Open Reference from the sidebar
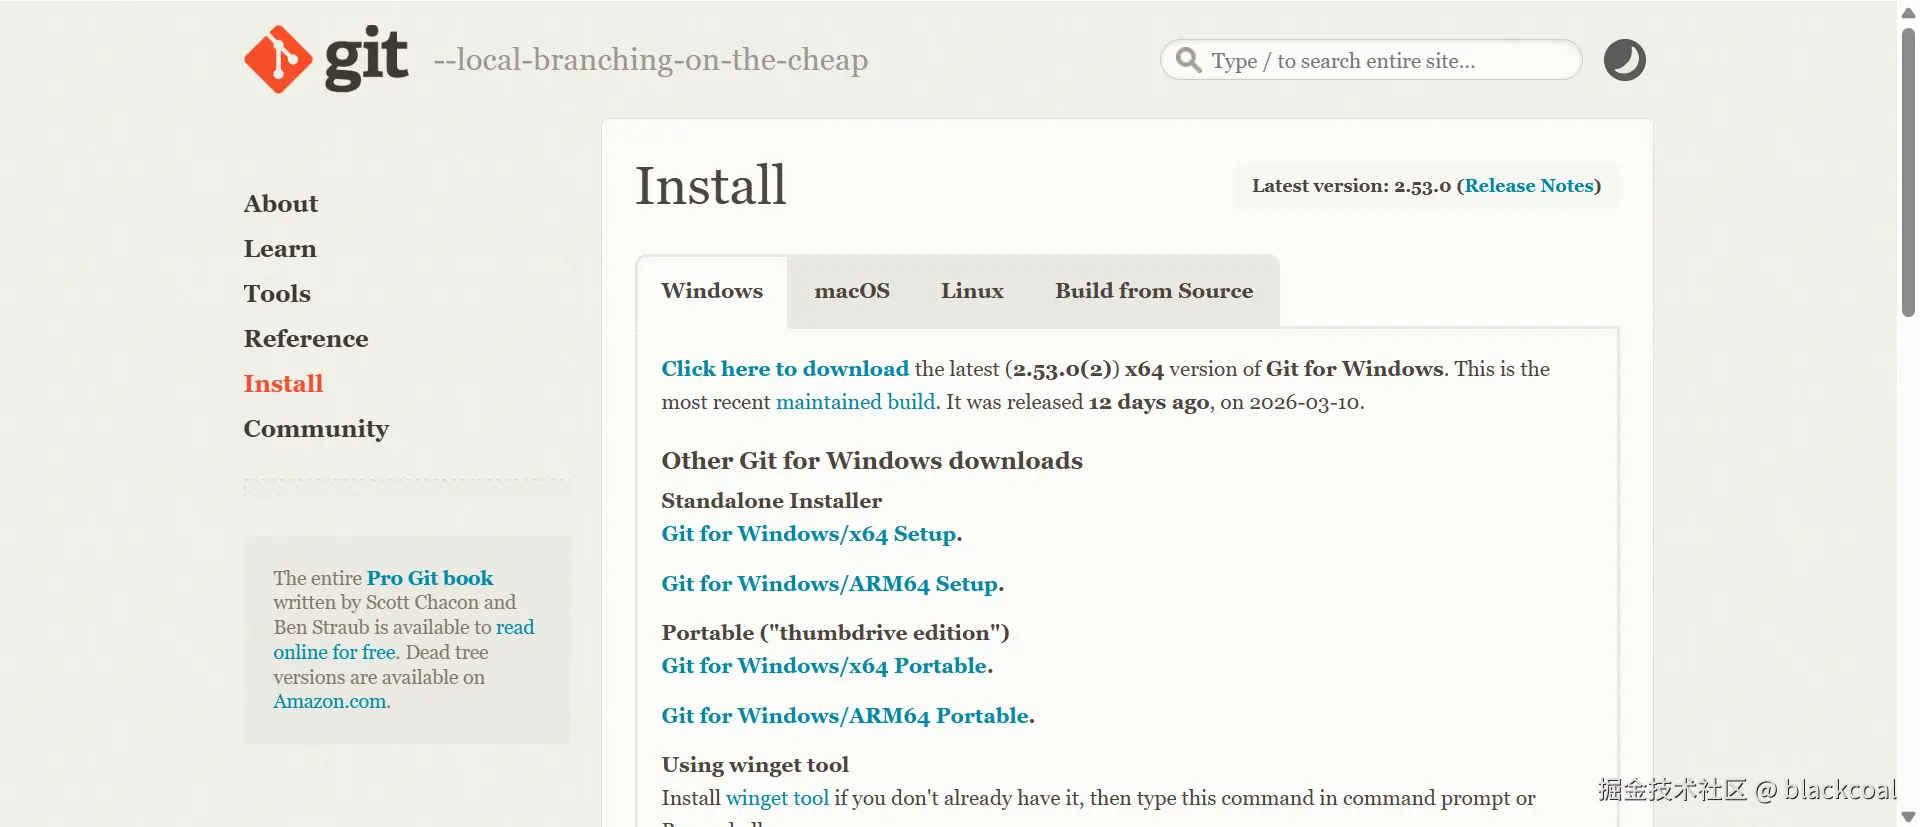Screen dimensions: 1920x827 point(306,339)
